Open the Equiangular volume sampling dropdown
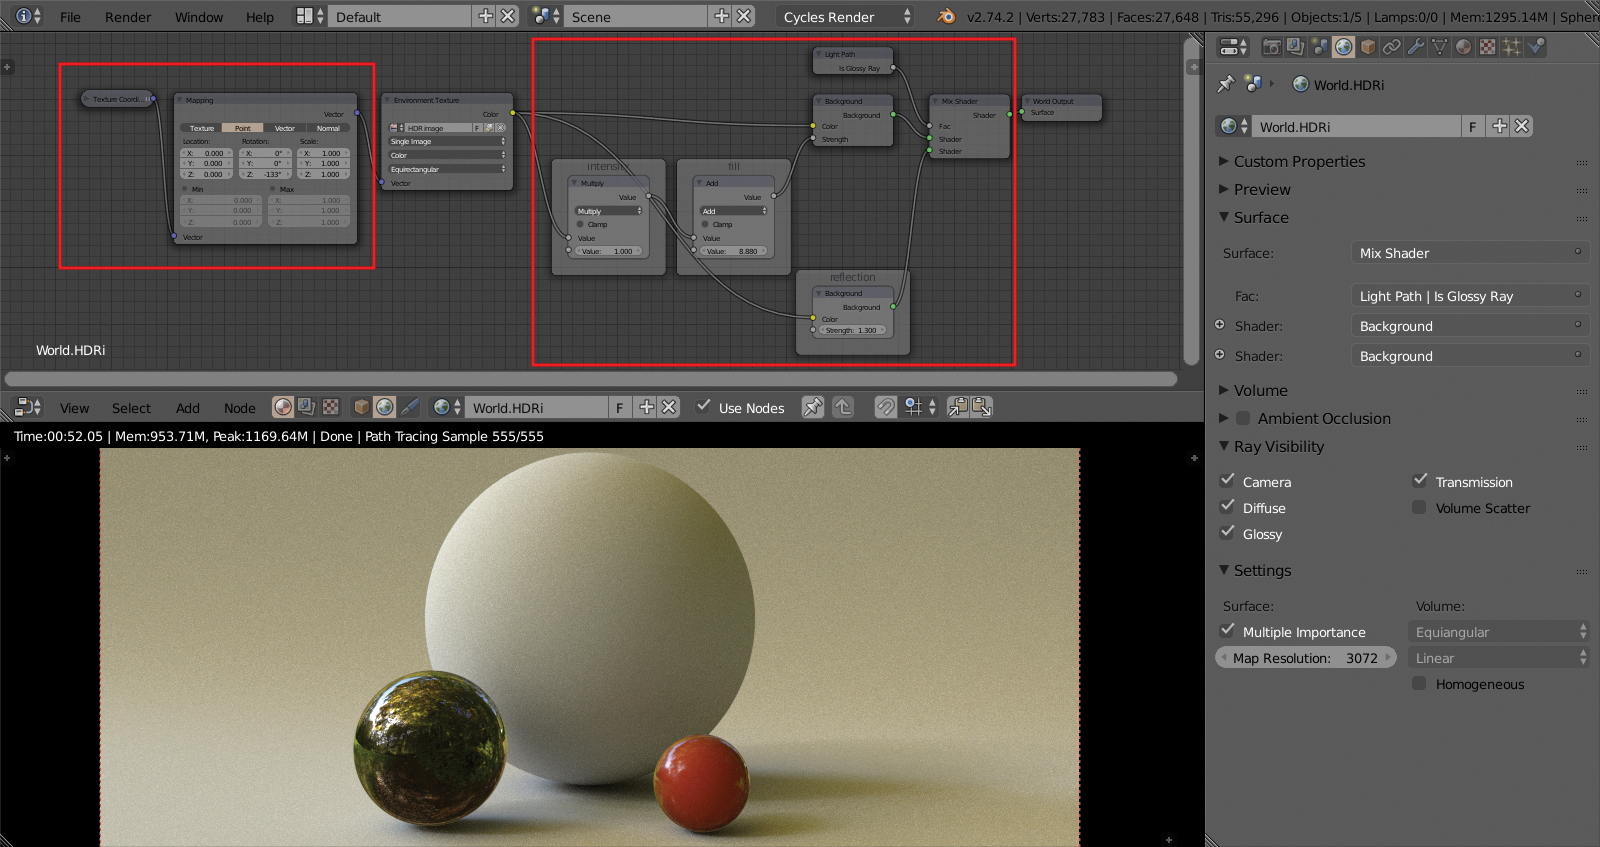The height and width of the screenshot is (847, 1600). point(1498,632)
